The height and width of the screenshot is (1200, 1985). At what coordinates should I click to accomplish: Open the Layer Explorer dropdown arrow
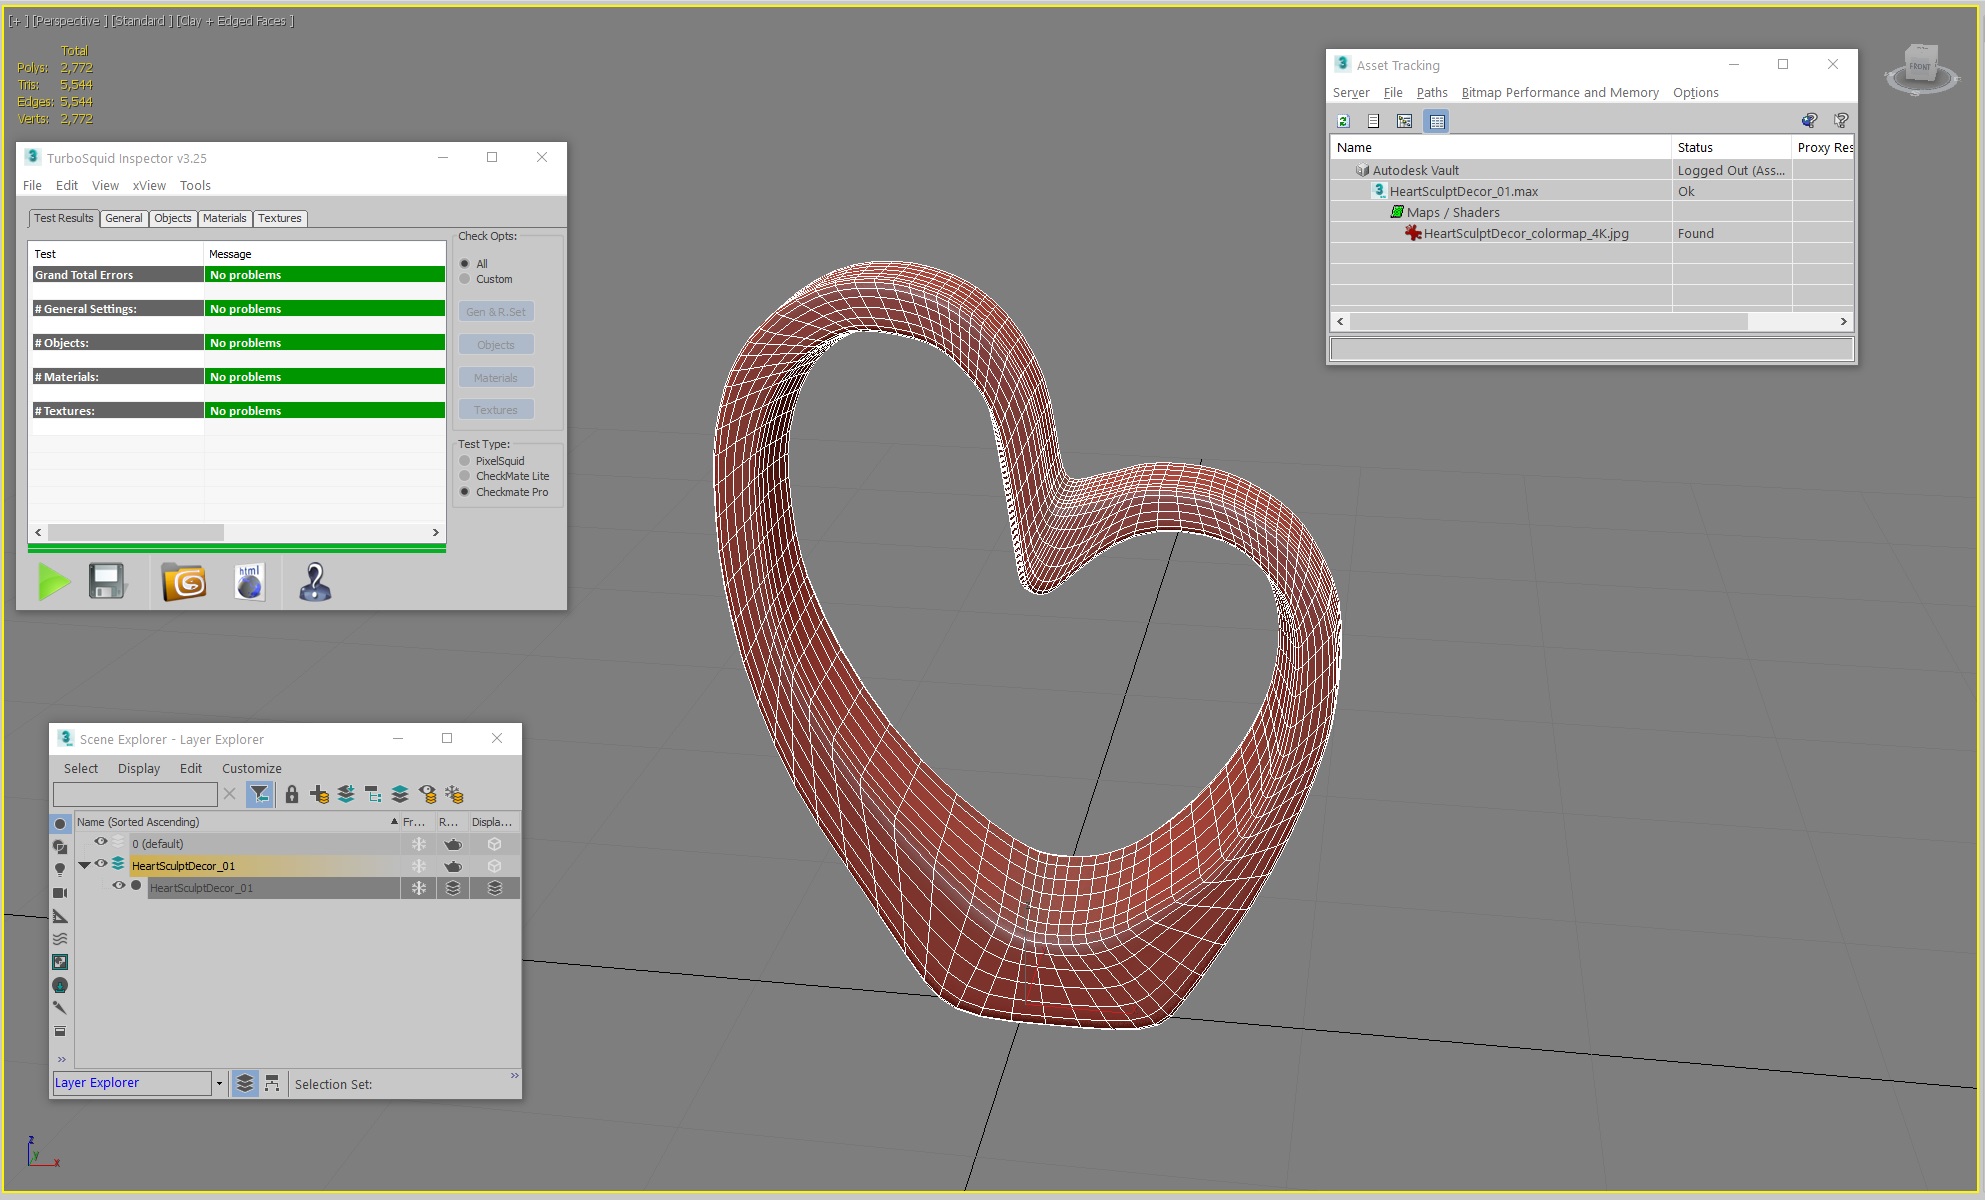point(219,1083)
